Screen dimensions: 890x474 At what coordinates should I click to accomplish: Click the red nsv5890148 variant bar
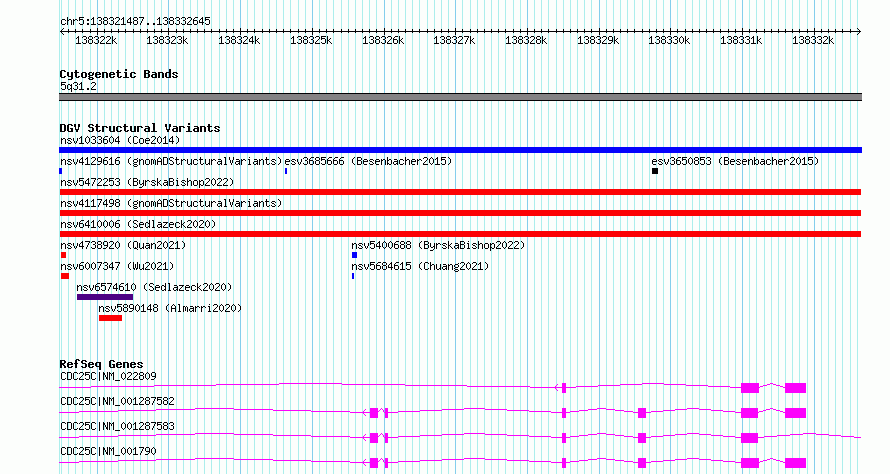tap(110, 318)
